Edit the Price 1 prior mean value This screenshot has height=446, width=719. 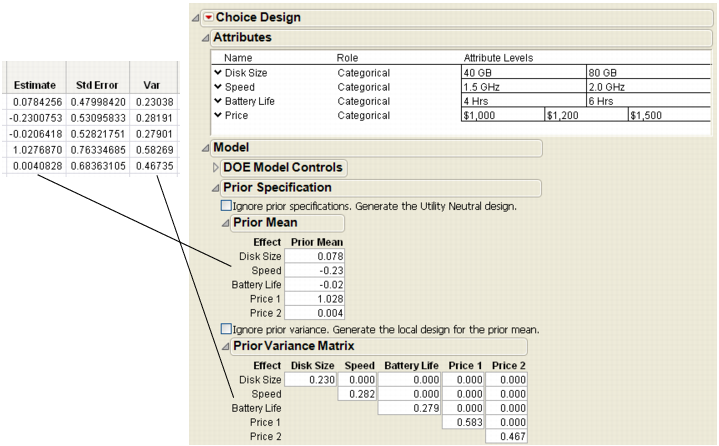point(315,299)
